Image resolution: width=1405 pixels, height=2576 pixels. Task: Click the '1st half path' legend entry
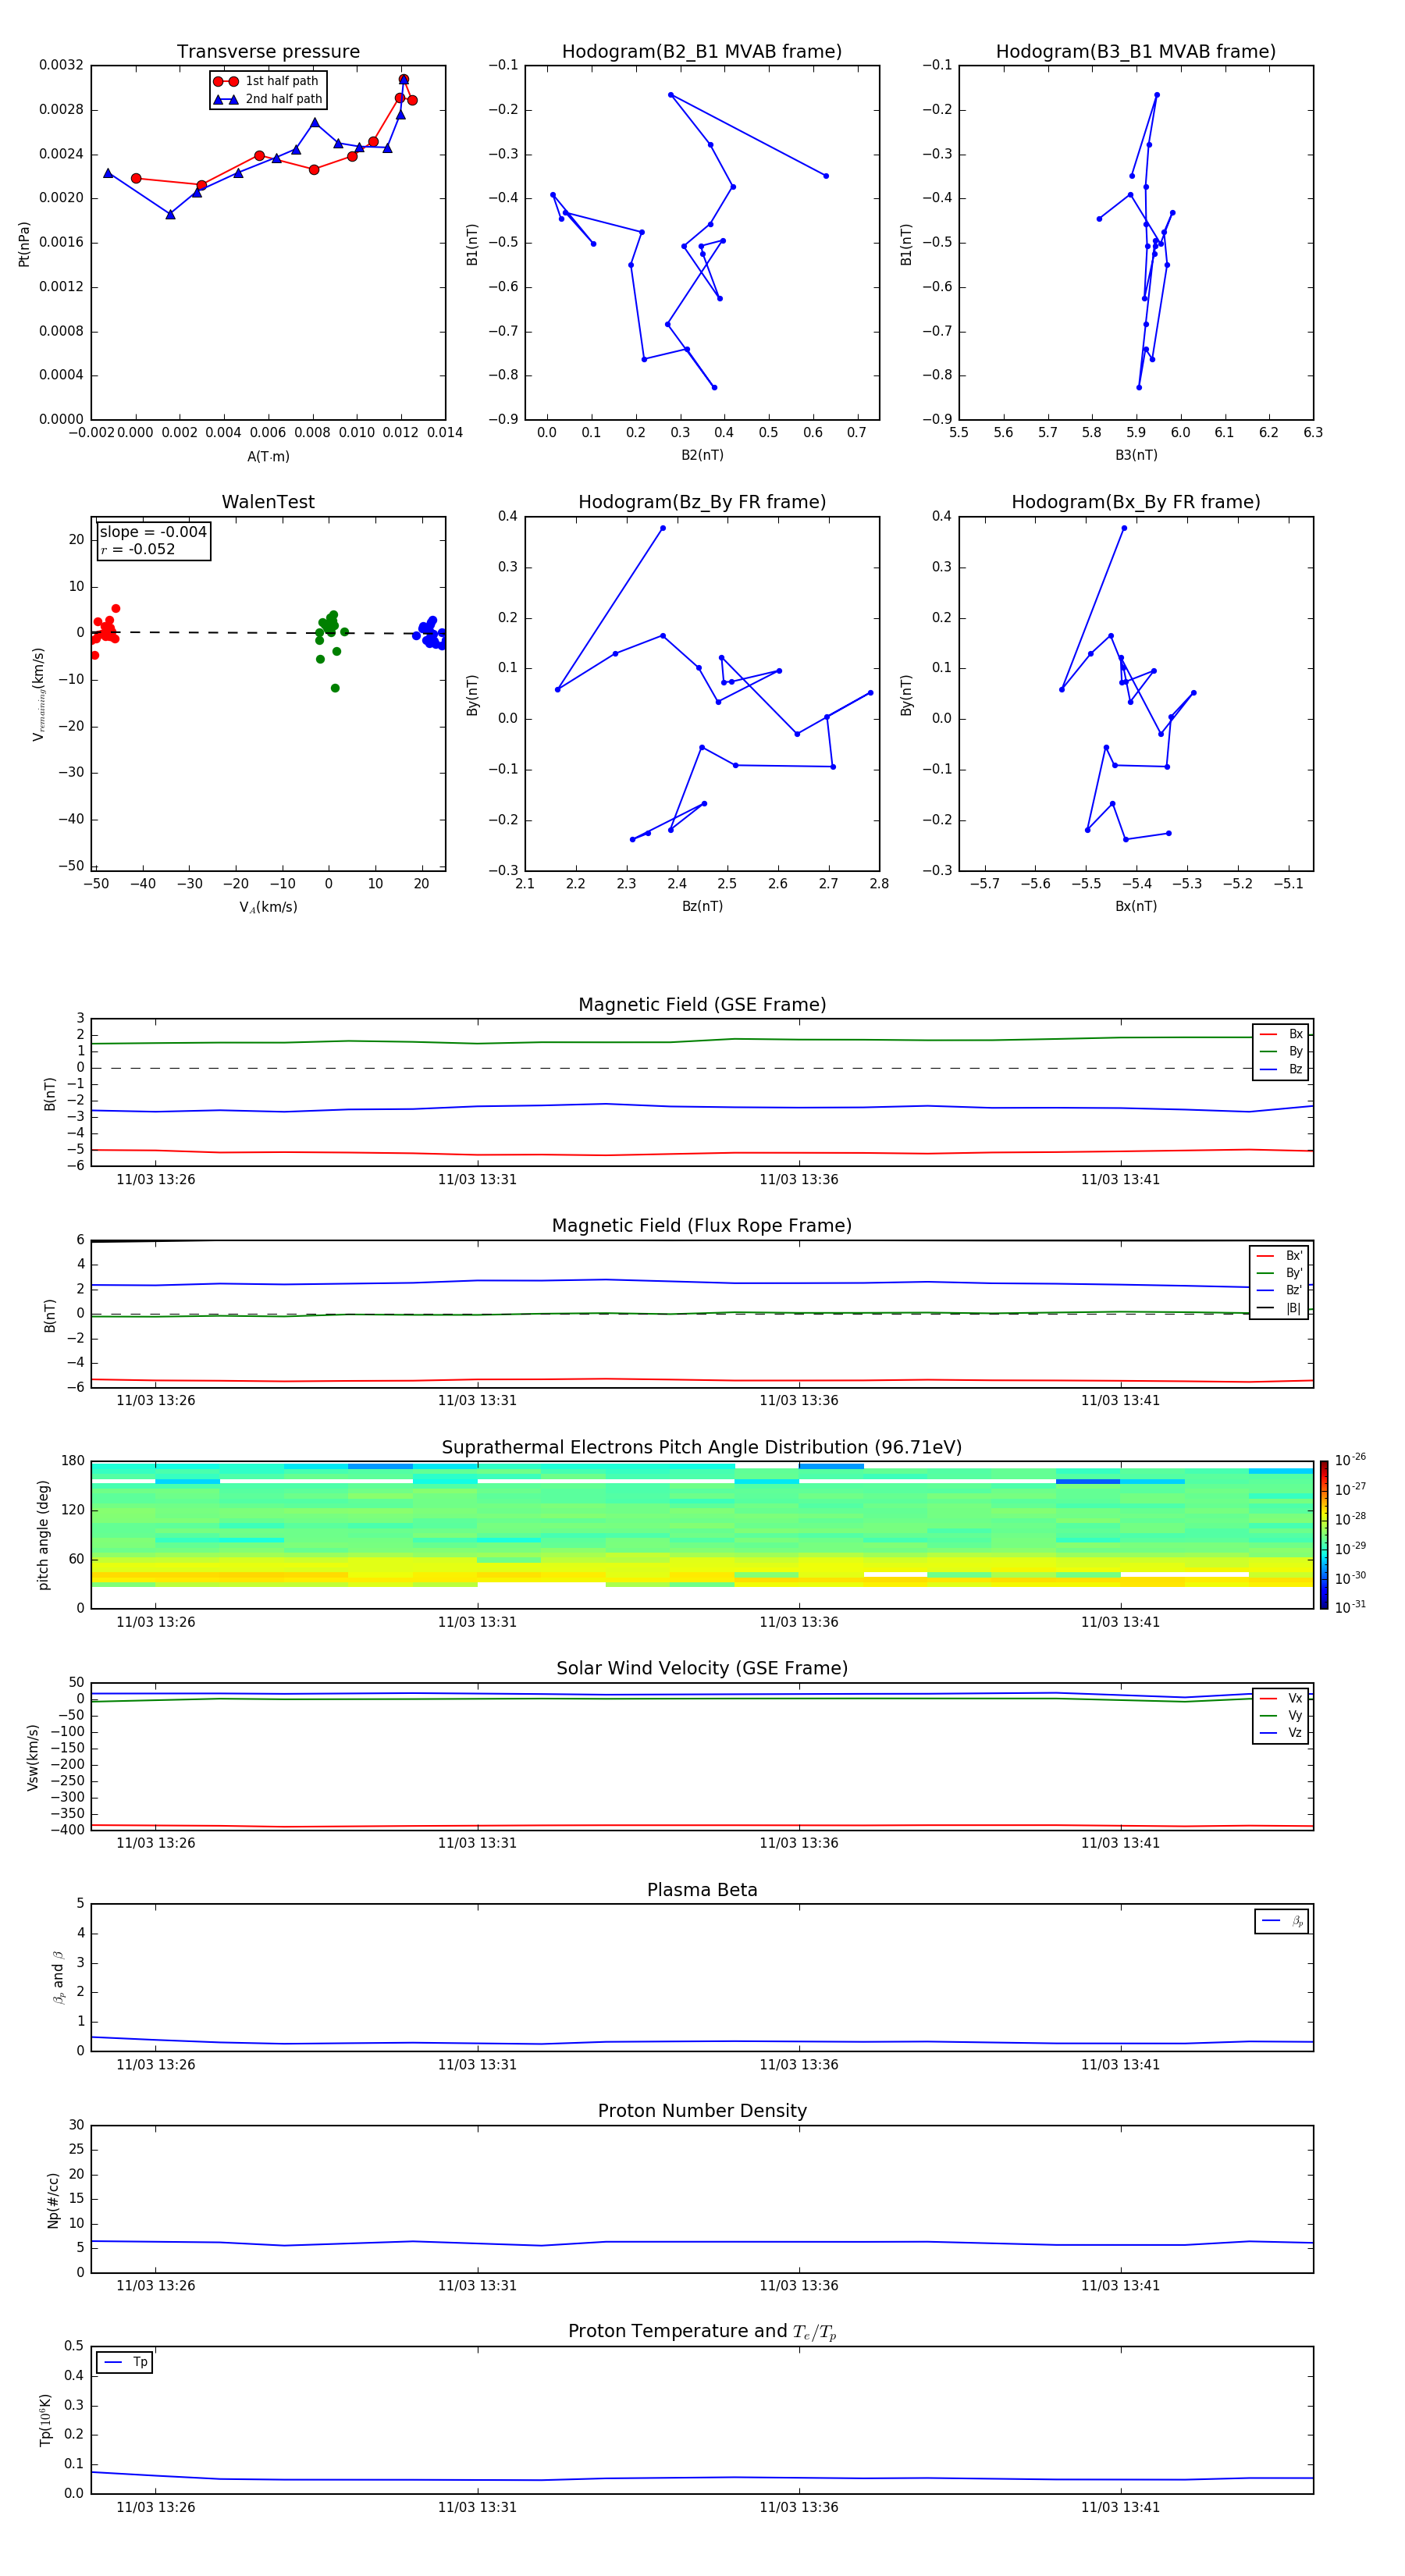coord(266,81)
